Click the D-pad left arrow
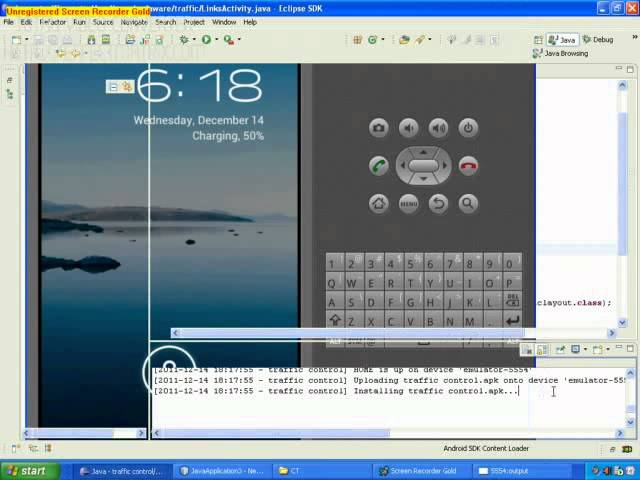The height and width of the screenshot is (480, 640). 402,165
